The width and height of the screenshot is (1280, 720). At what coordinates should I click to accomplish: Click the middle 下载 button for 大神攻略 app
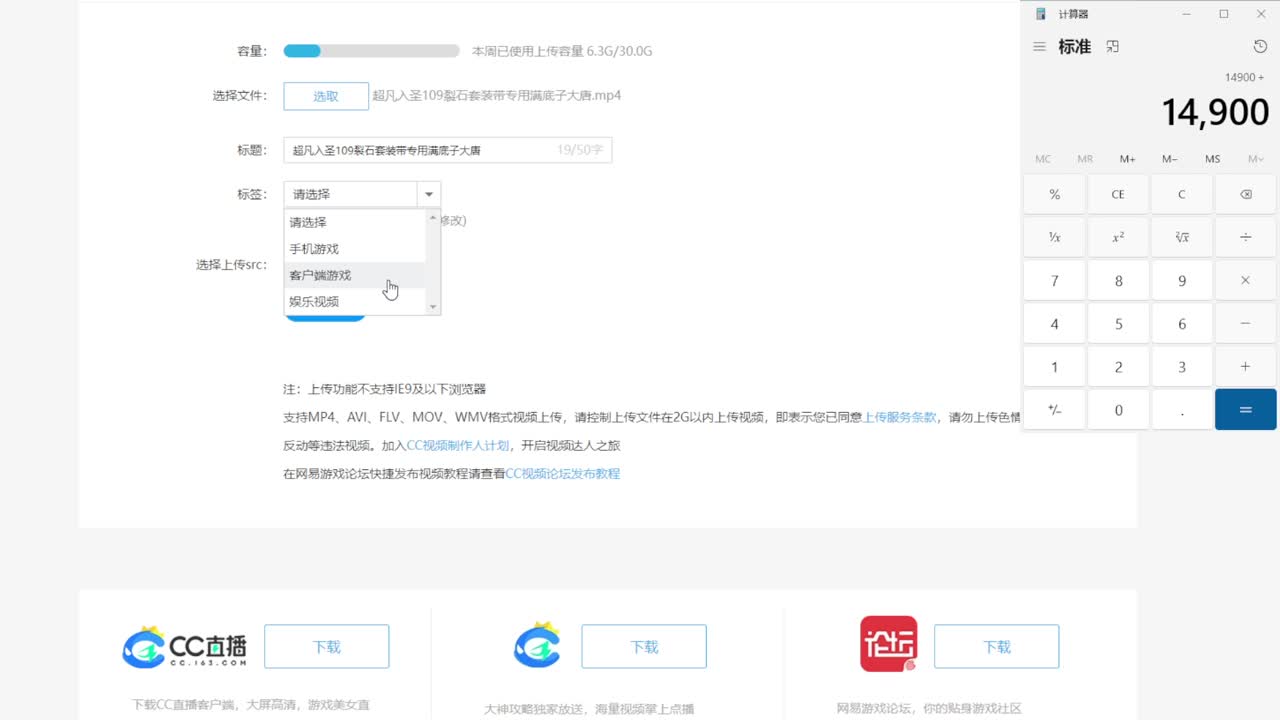click(x=644, y=647)
